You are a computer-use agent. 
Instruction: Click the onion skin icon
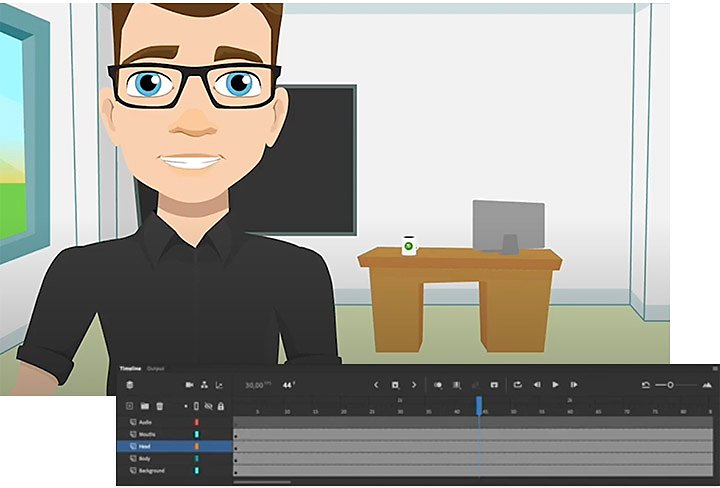438,385
